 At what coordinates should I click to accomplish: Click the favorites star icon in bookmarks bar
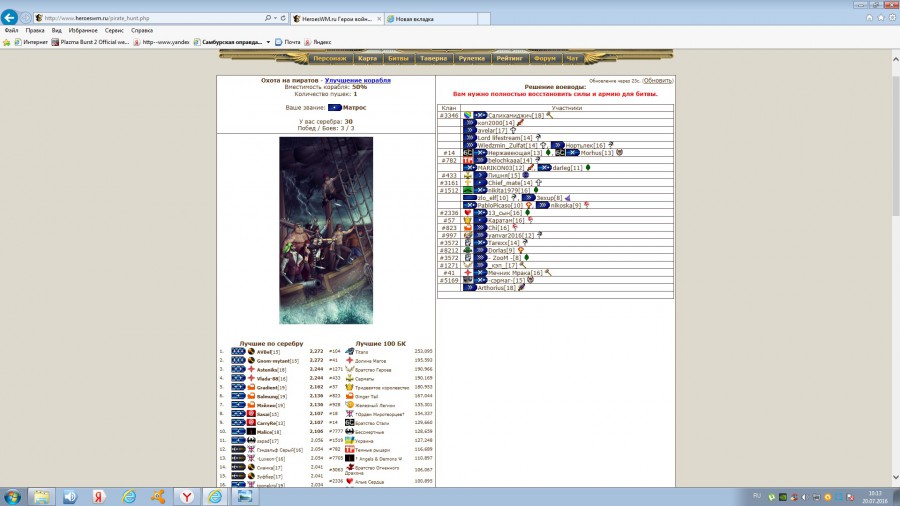click(7, 42)
